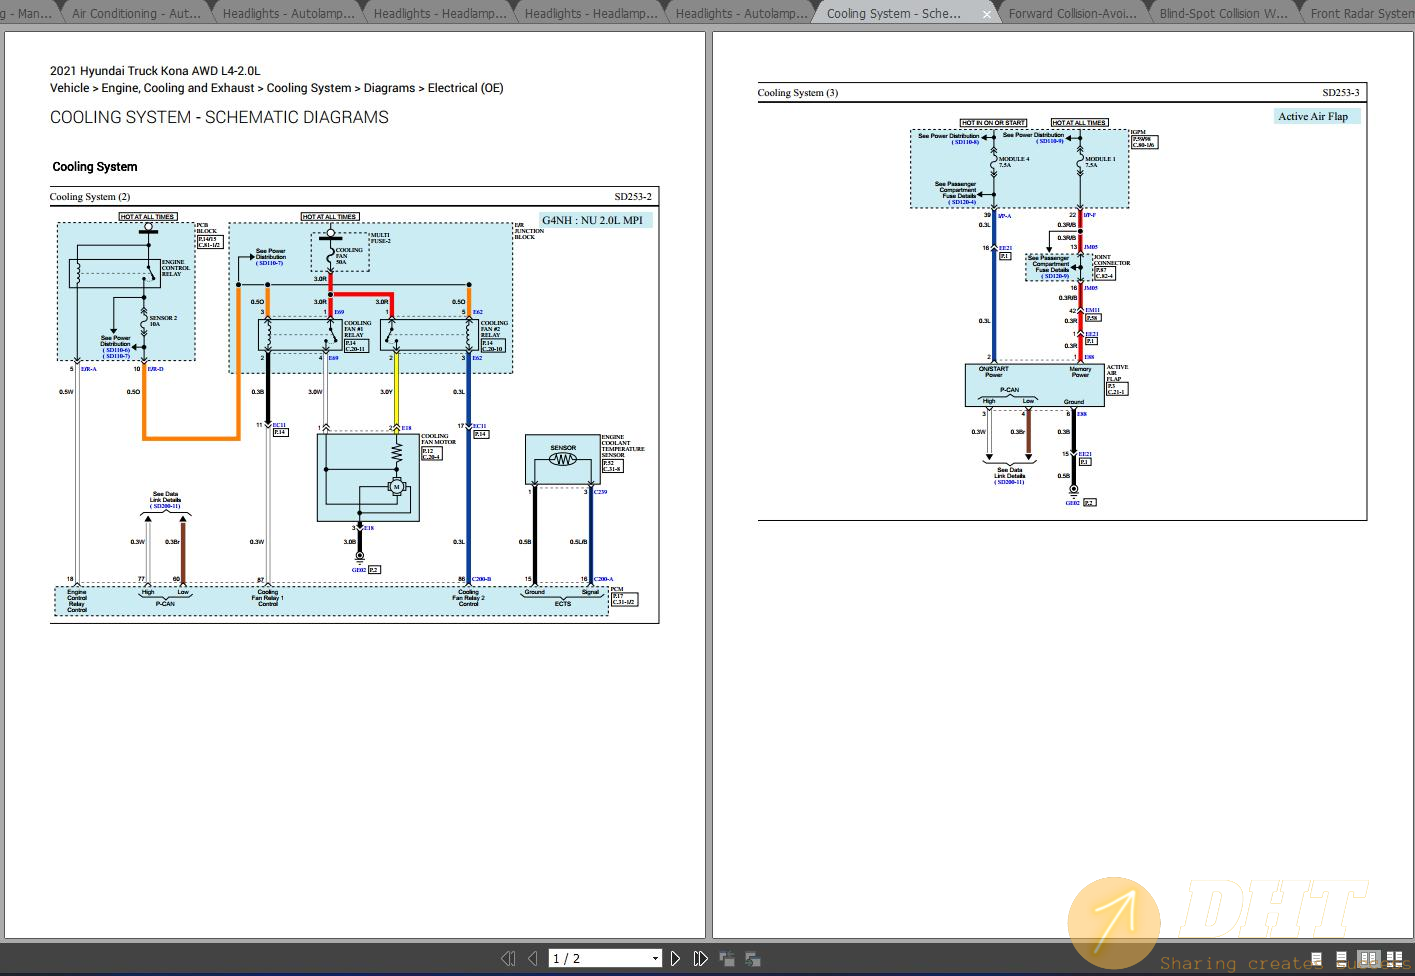Click the 'Cooling System (2)' diagram title

coord(90,197)
